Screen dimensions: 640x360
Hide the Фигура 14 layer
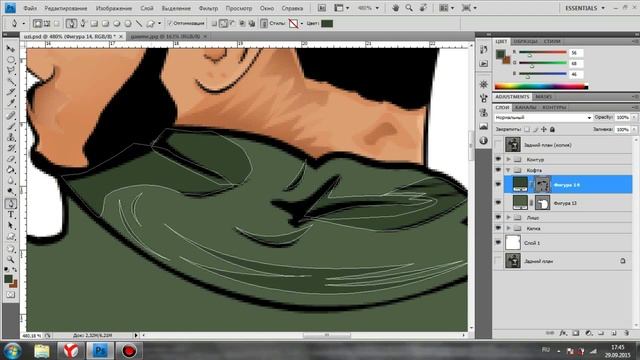pos(498,184)
